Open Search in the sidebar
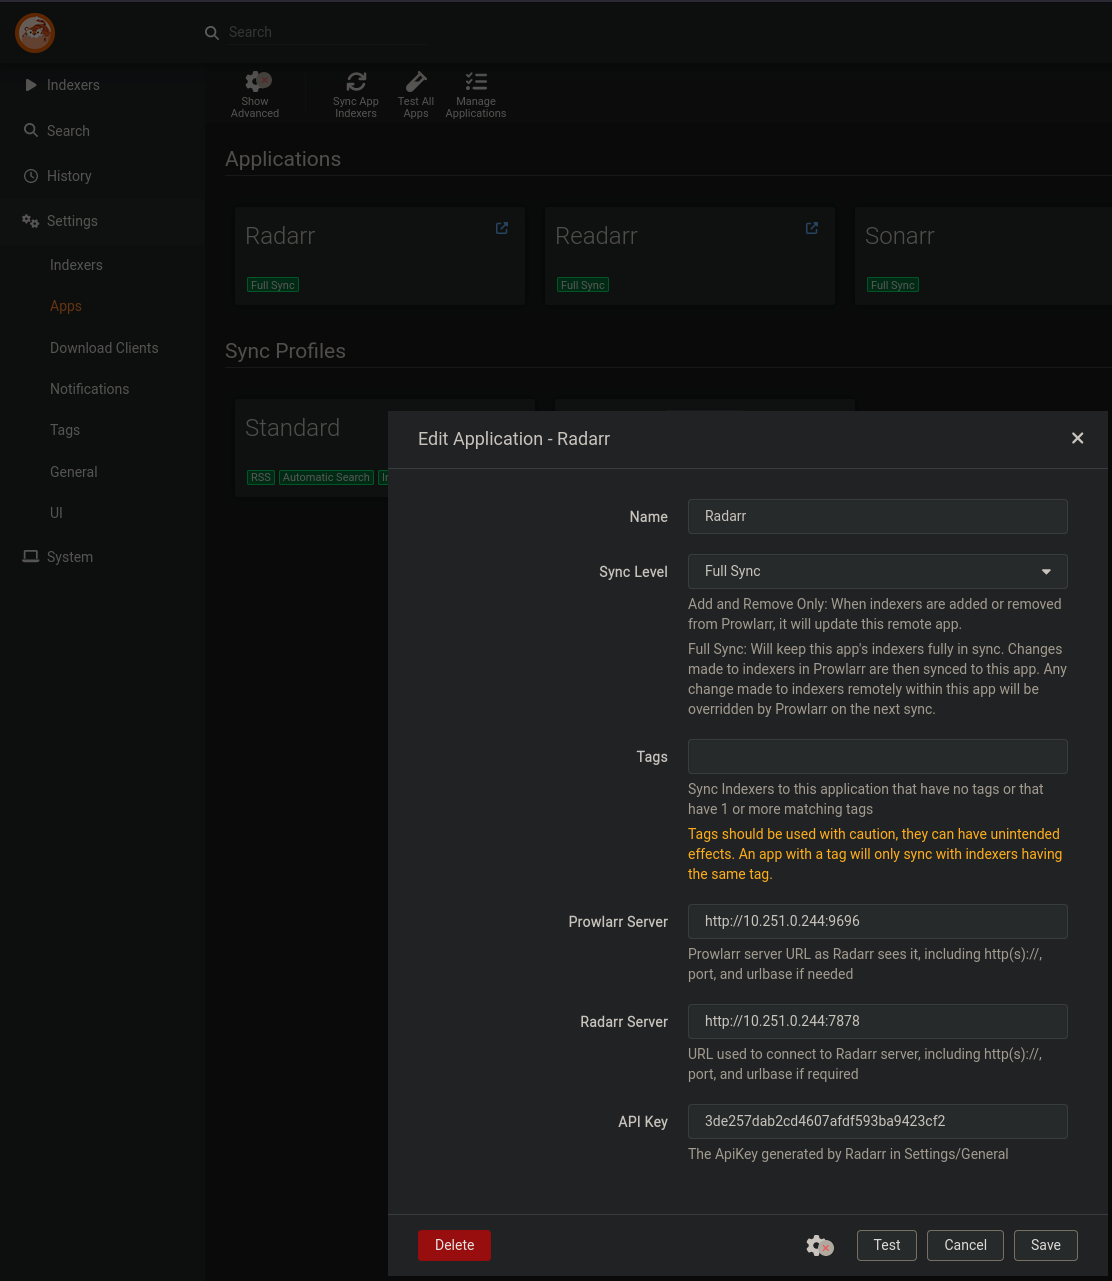 click(x=102, y=131)
